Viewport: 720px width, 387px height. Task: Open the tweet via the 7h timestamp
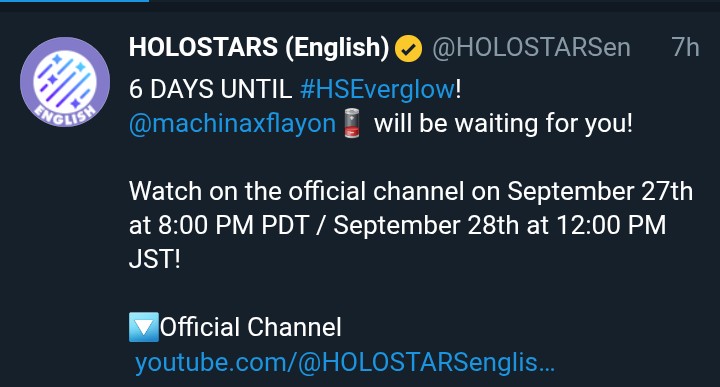click(686, 47)
